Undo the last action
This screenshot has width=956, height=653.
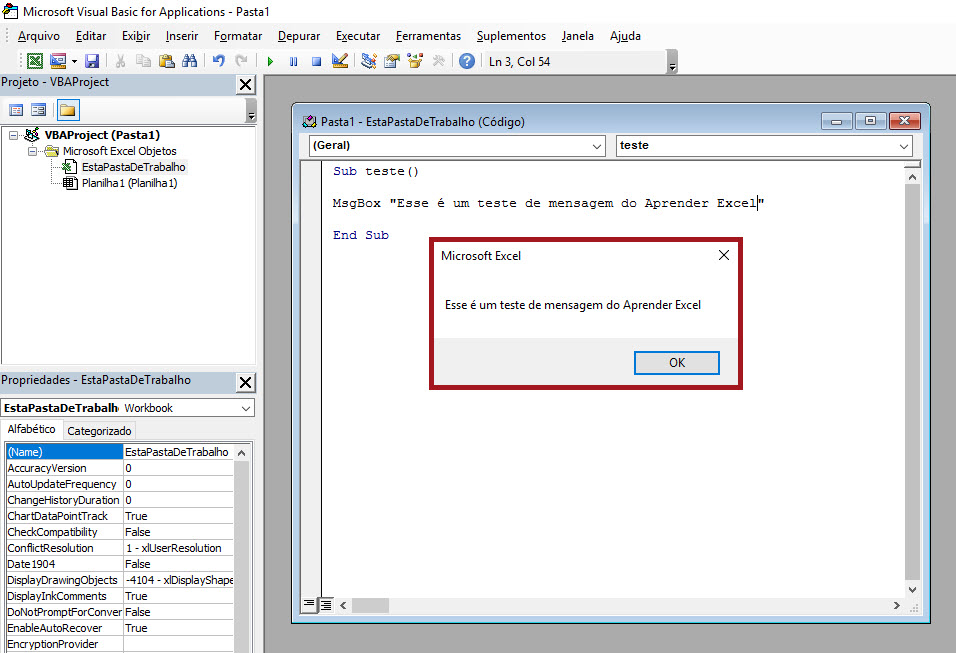click(x=219, y=61)
